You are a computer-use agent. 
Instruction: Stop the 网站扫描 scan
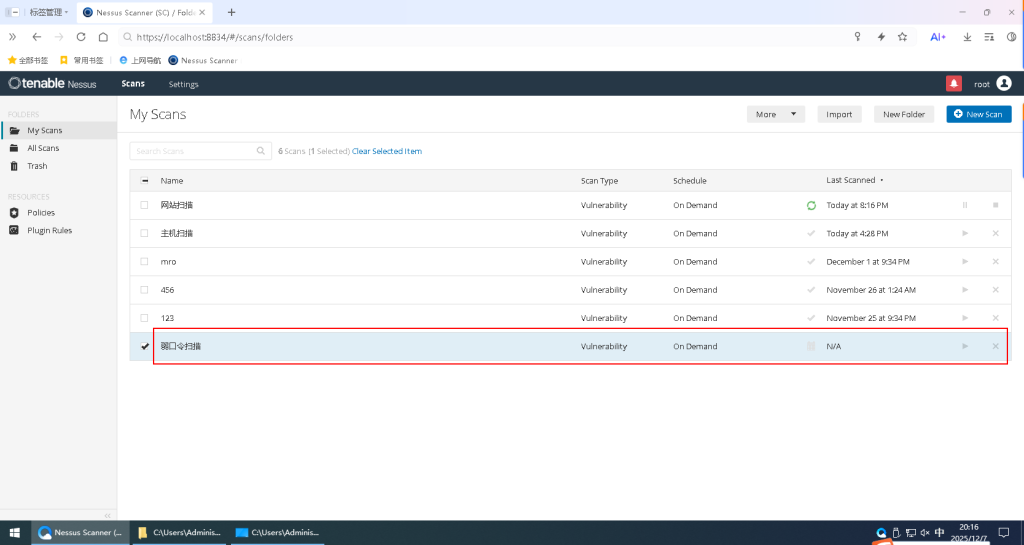click(995, 205)
